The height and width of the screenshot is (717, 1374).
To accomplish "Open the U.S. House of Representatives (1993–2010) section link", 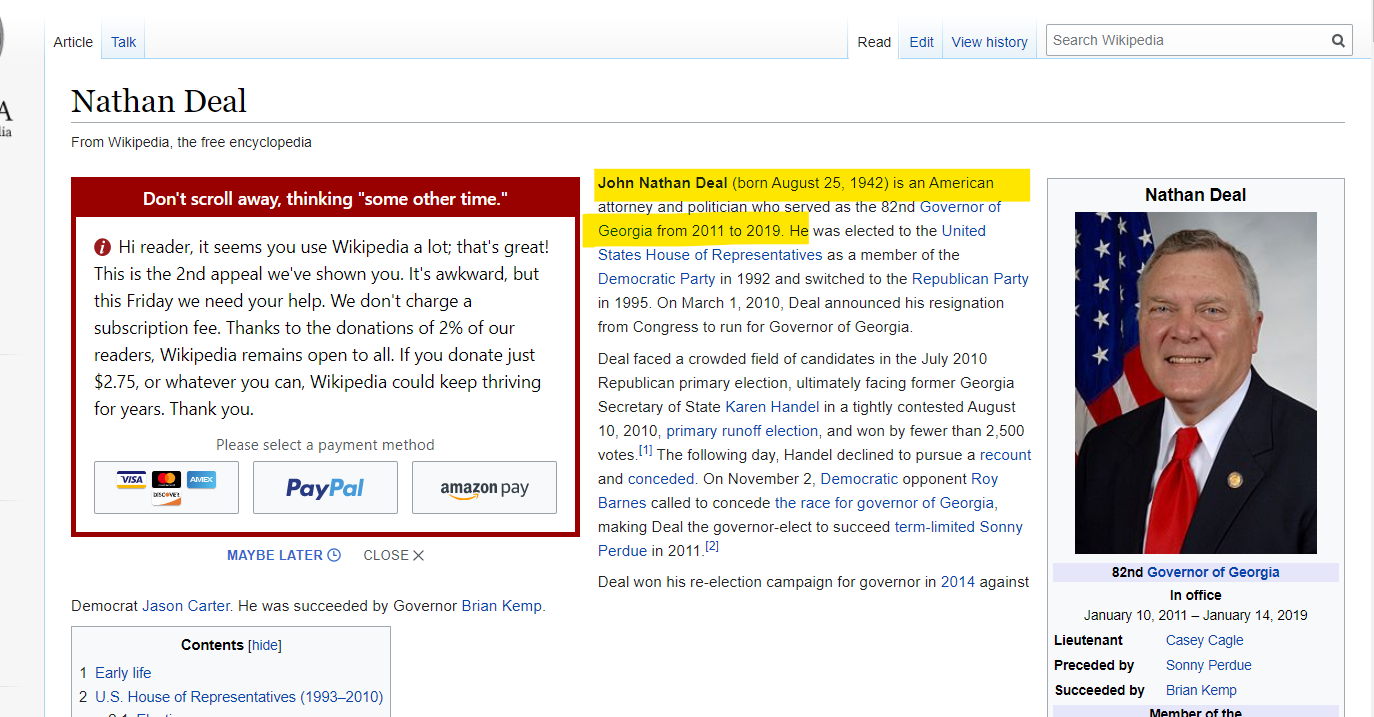I will [x=239, y=697].
